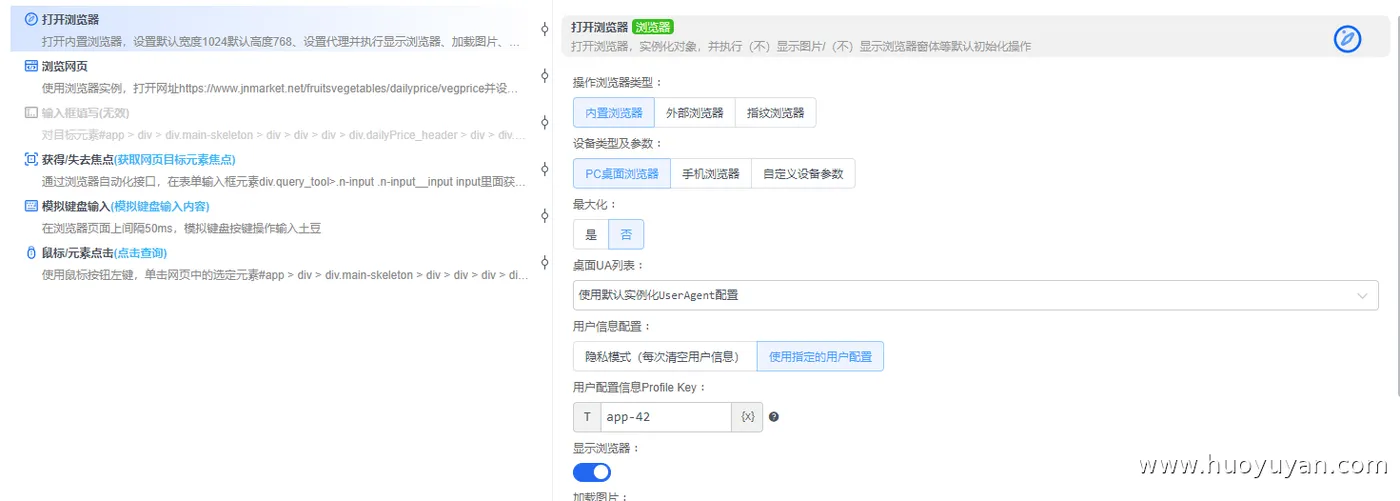Image resolution: width=1400 pixels, height=501 pixels.
Task: Select 内置浏览器 browser type
Action: click(614, 113)
